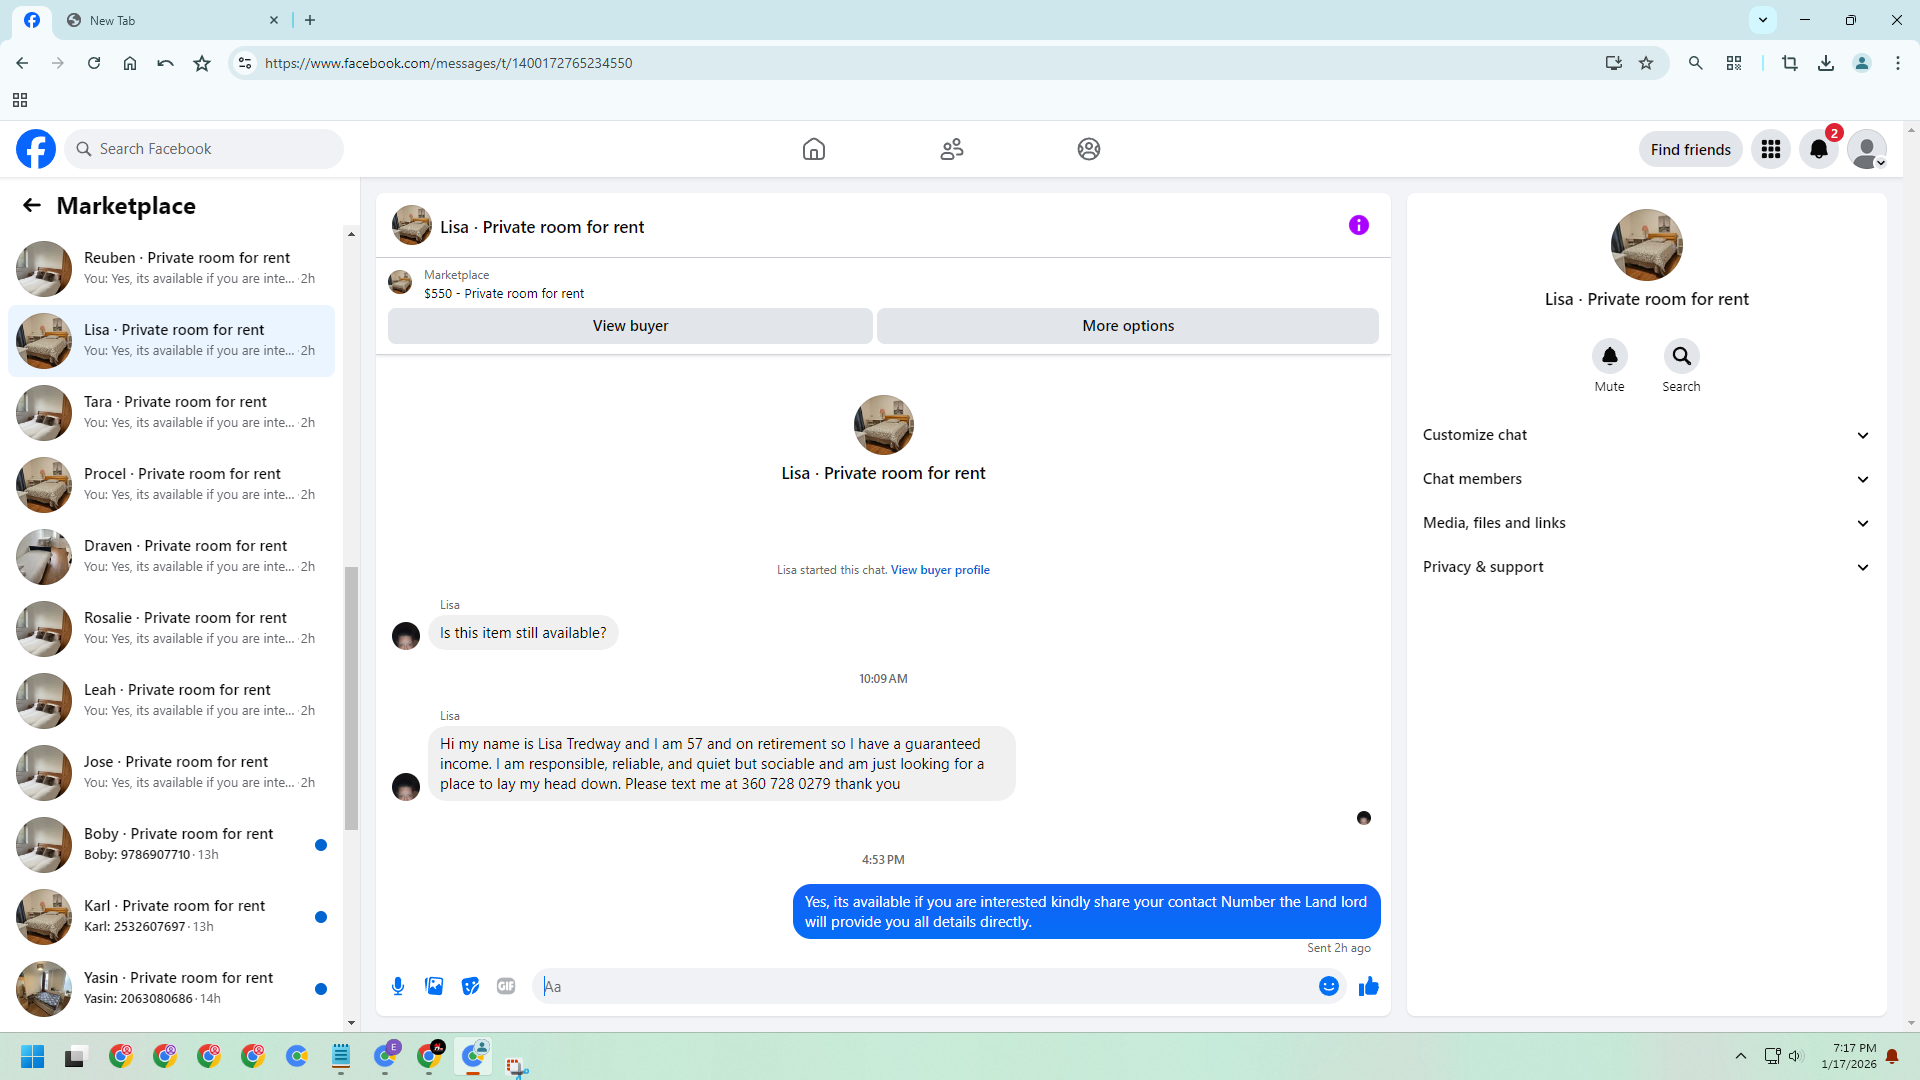The width and height of the screenshot is (1920, 1080).
Task: Toggle the purple conversation info panel
Action: coord(1358,225)
